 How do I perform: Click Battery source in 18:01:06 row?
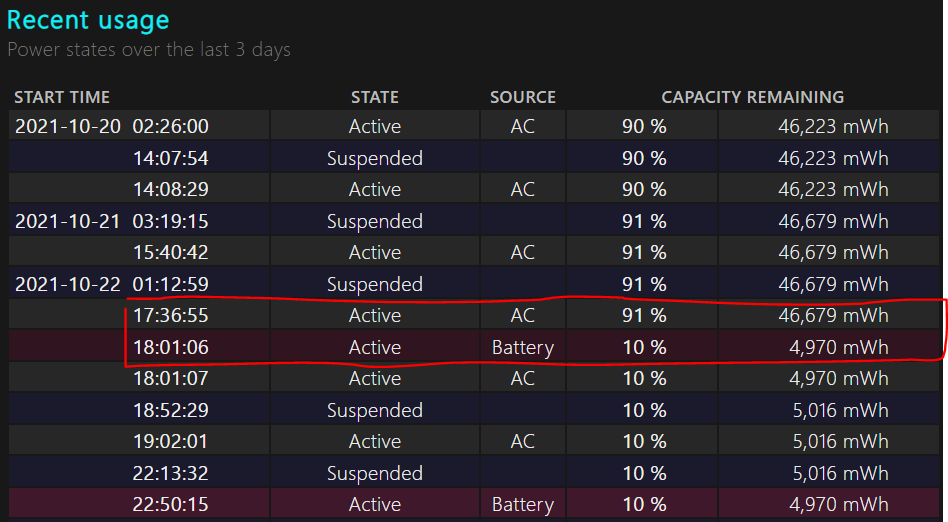click(523, 347)
